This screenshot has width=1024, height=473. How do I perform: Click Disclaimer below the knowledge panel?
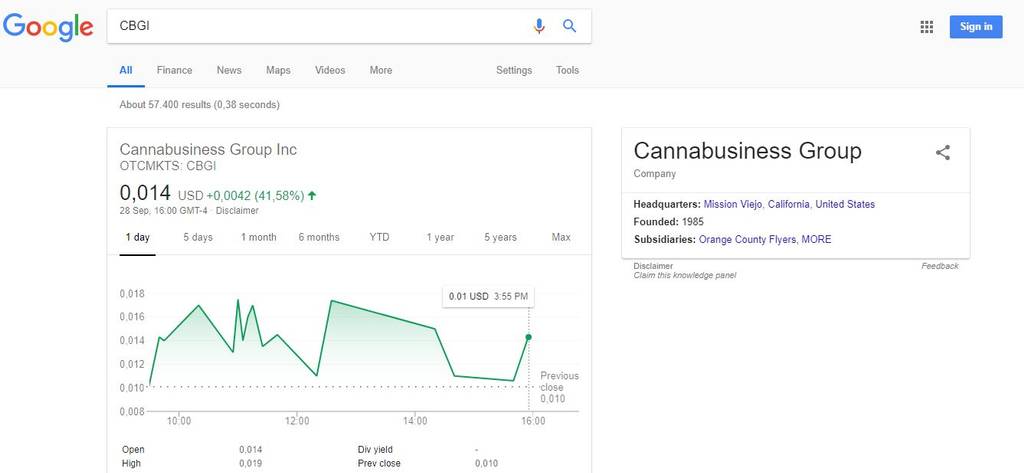click(x=653, y=266)
